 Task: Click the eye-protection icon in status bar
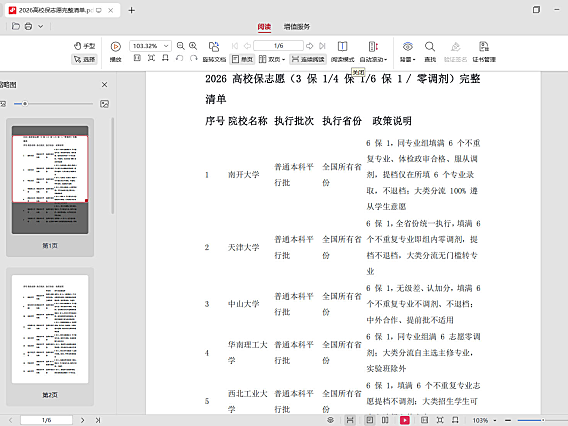tap(330, 420)
